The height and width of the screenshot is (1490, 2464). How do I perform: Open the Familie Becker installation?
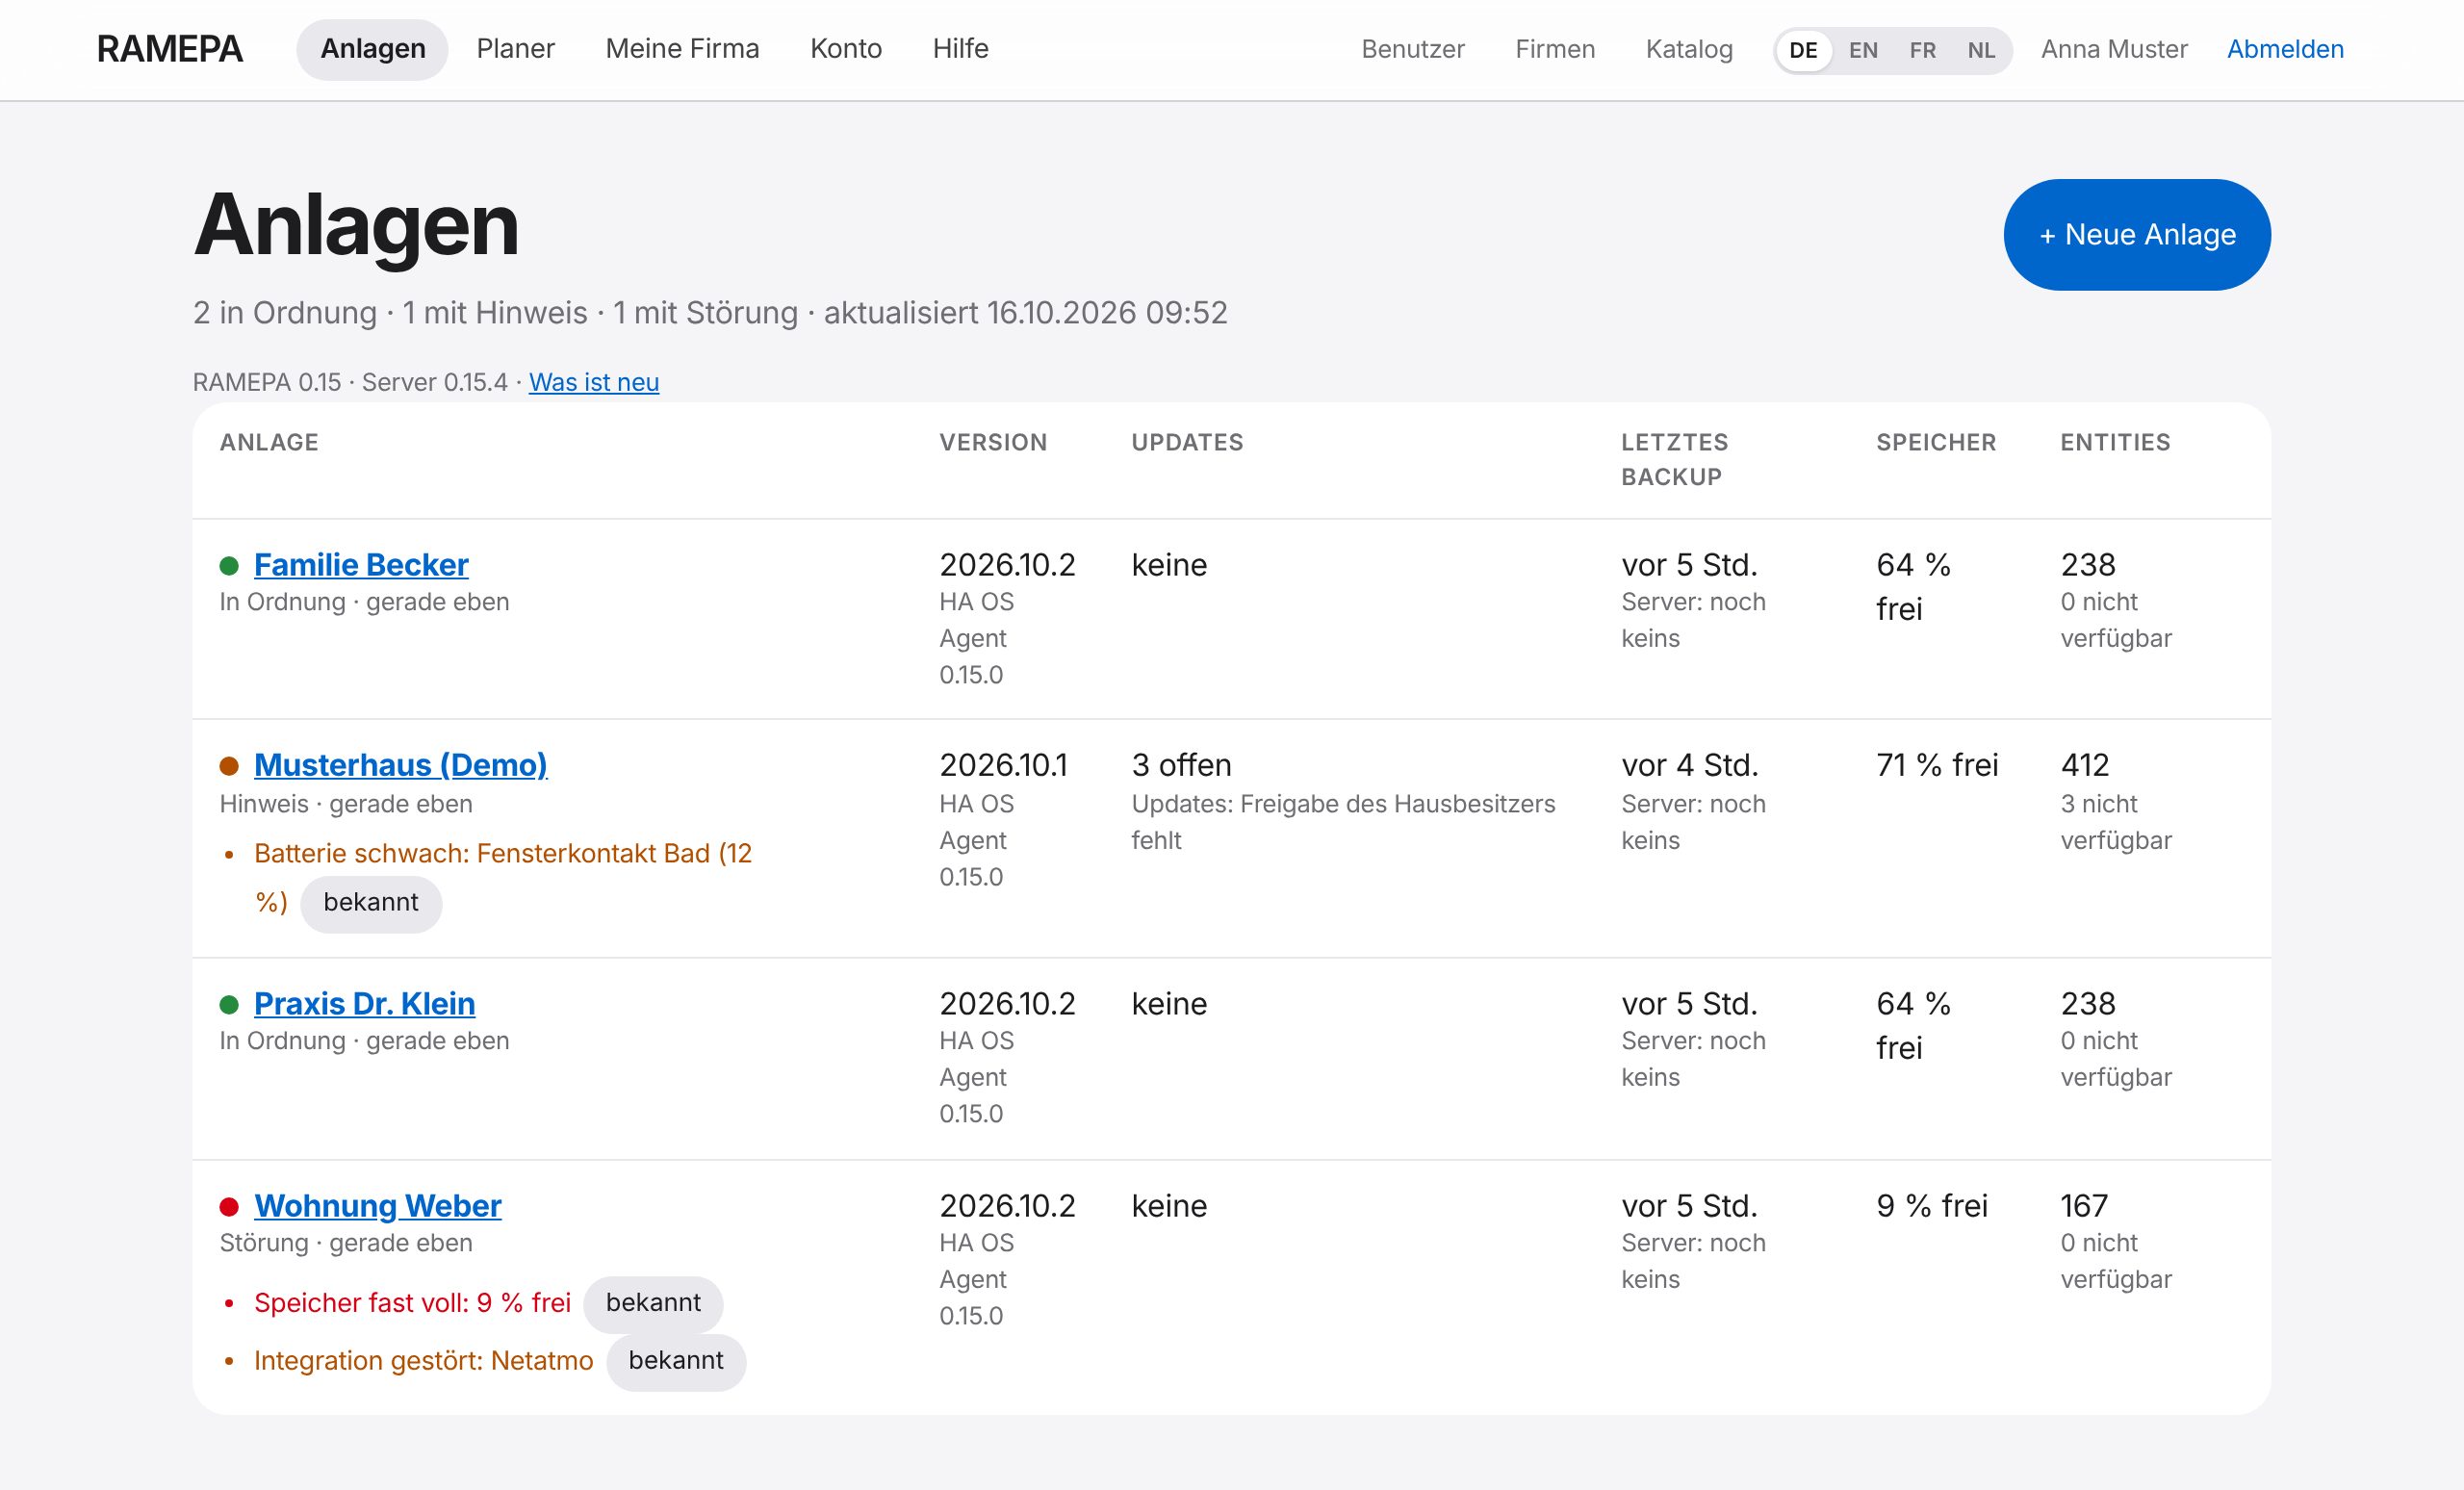click(361, 565)
